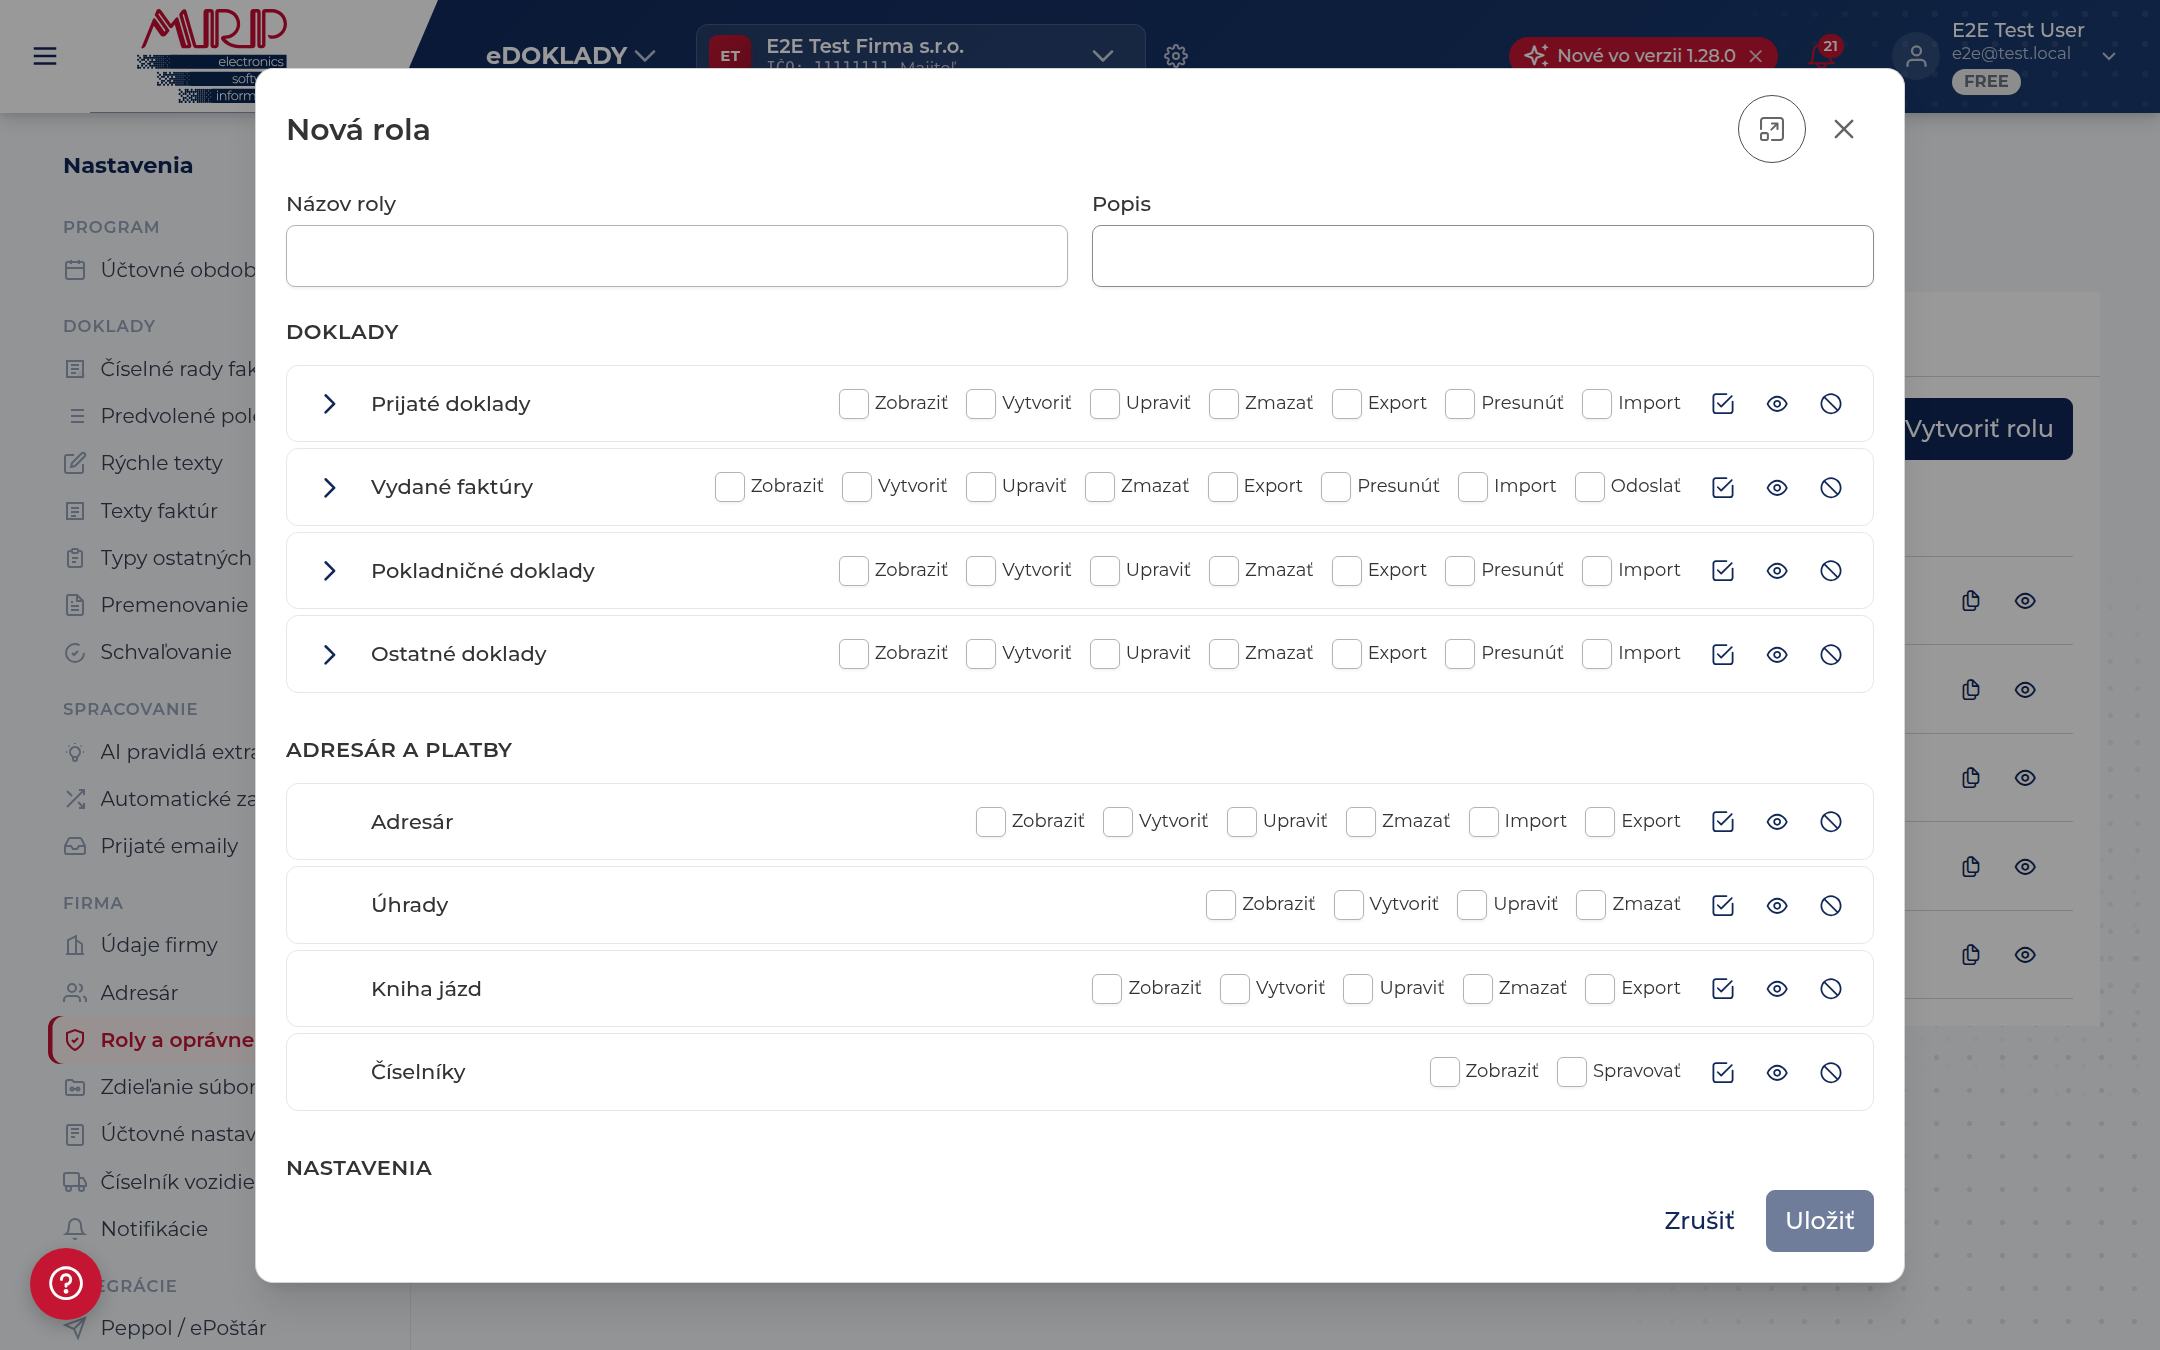Check Zmazať for Úhrady row
2160x1350 pixels.
point(1590,905)
